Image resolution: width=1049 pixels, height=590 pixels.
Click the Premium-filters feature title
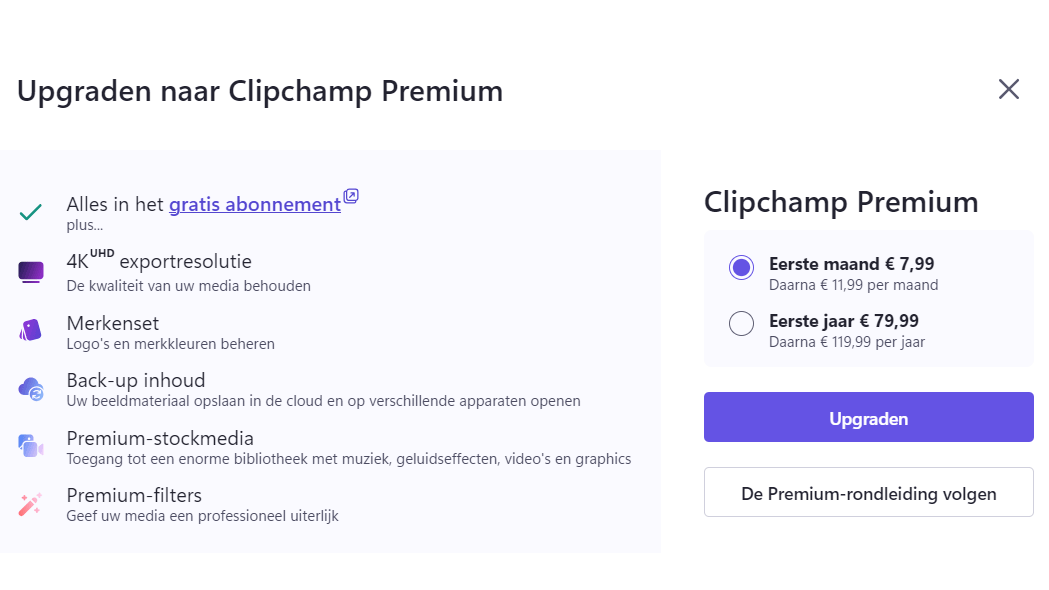(134, 495)
